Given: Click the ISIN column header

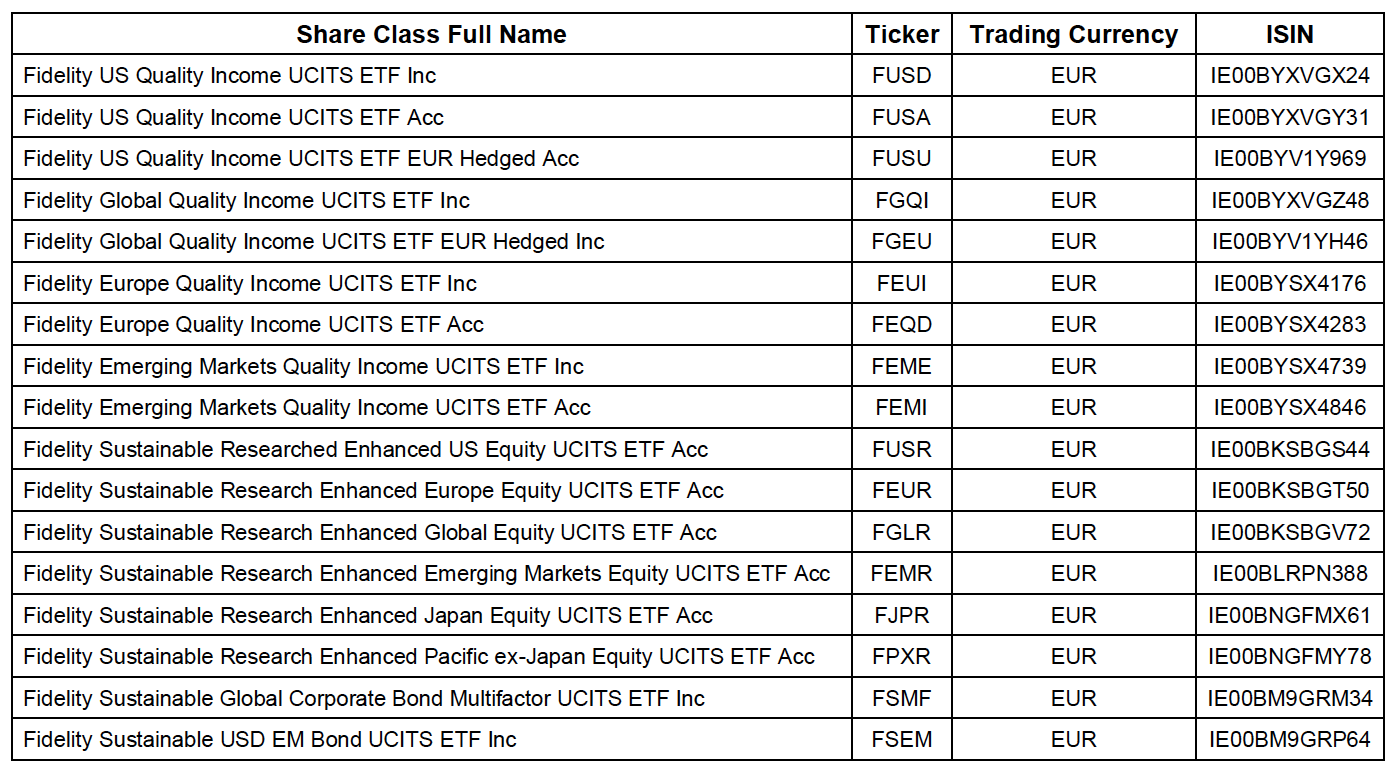Looking at the screenshot, I should point(1289,35).
